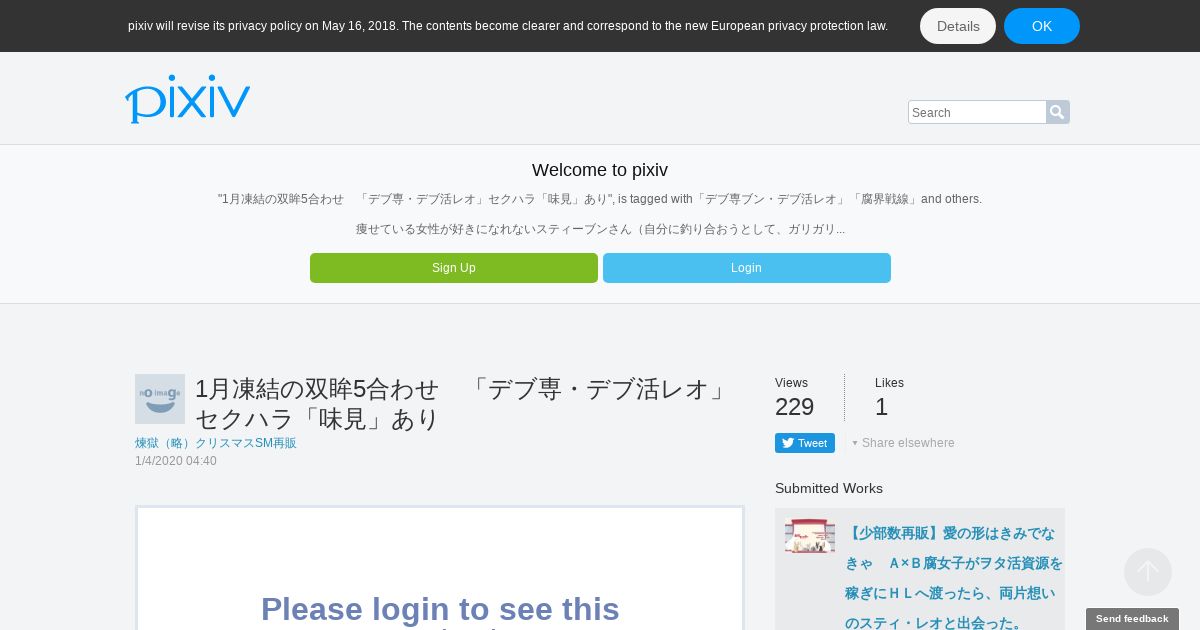Click the Welcome to pixiv heading
This screenshot has width=1200, height=630.
pos(600,170)
